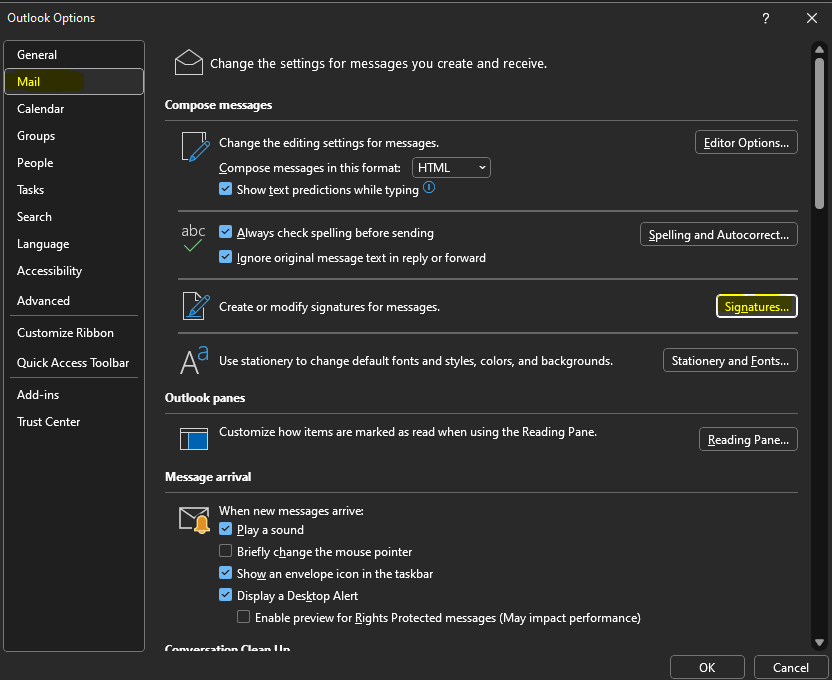Image resolution: width=832 pixels, height=680 pixels.
Task: Open the Editor Options dialog
Action: pyautogui.click(x=746, y=142)
